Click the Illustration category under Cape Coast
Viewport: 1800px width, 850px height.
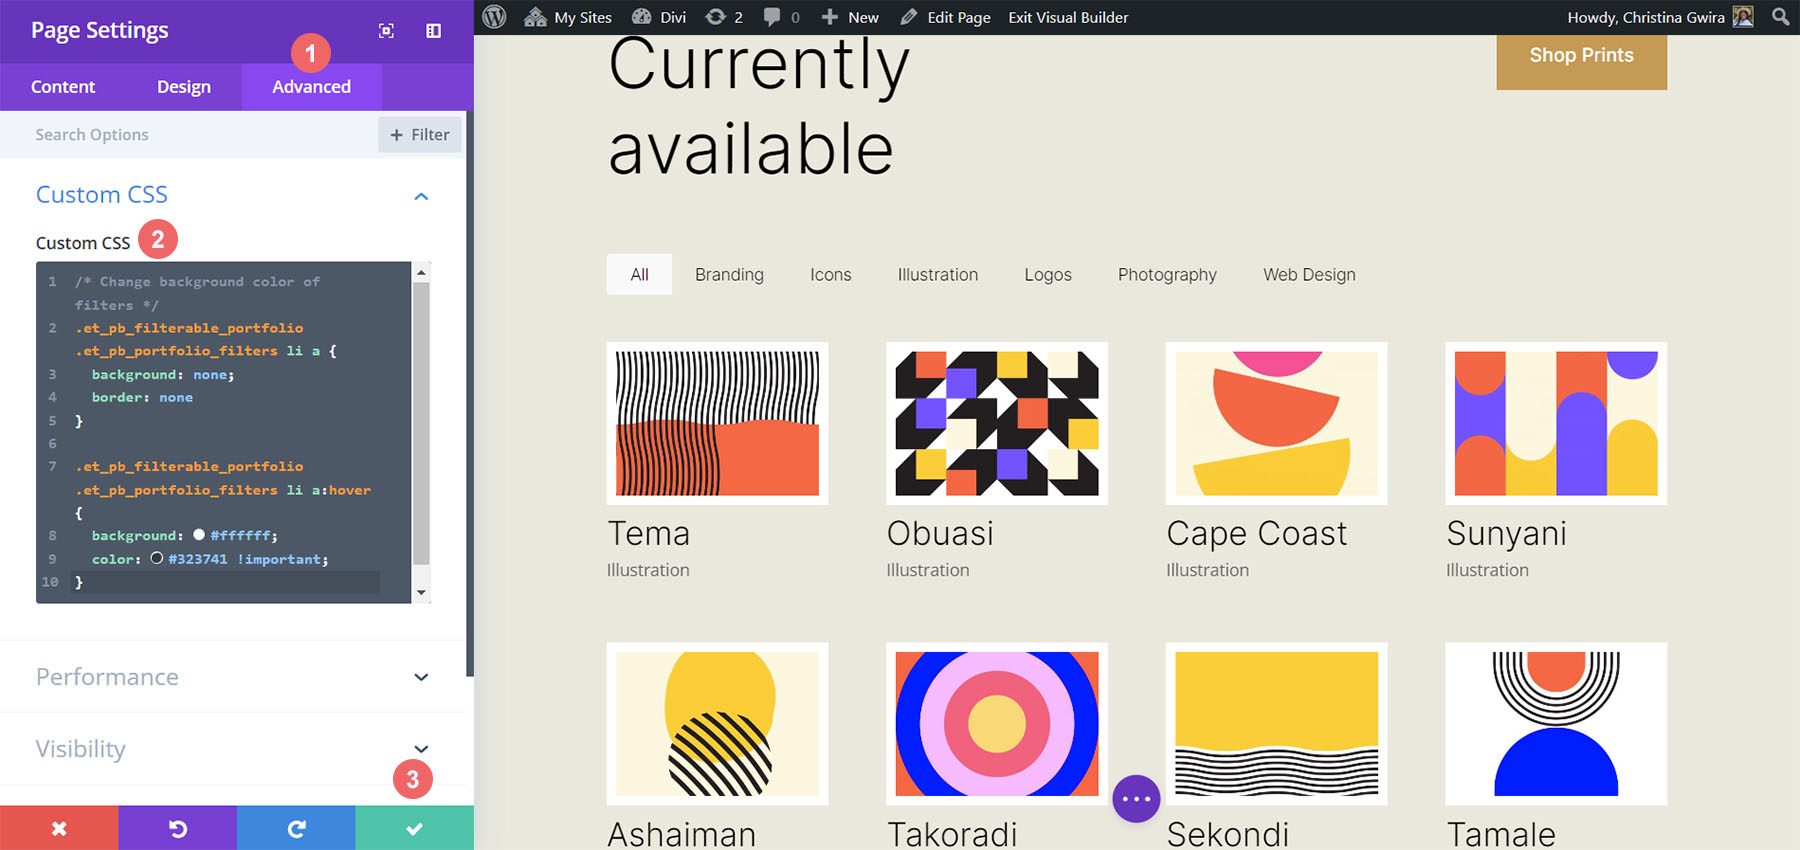pos(1207,570)
